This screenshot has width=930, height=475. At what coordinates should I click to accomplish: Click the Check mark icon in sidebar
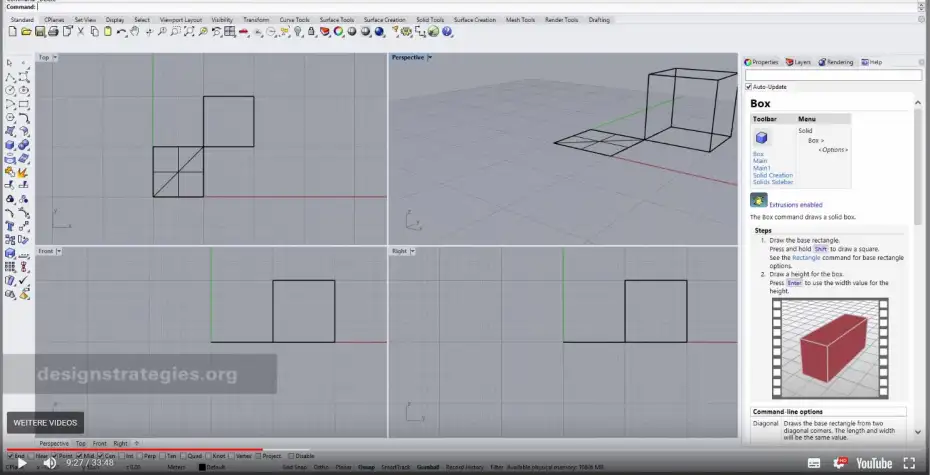pyautogui.click(x=24, y=279)
